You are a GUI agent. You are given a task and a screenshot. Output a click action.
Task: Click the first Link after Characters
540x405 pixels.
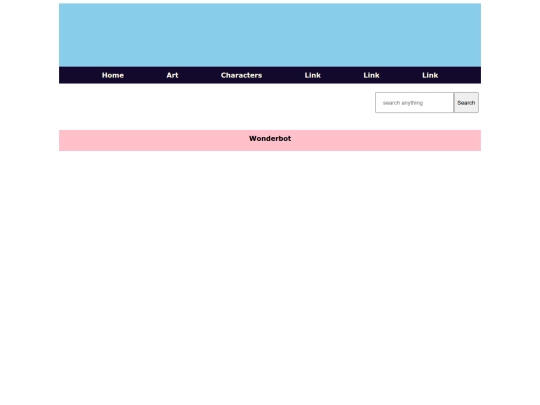click(312, 75)
